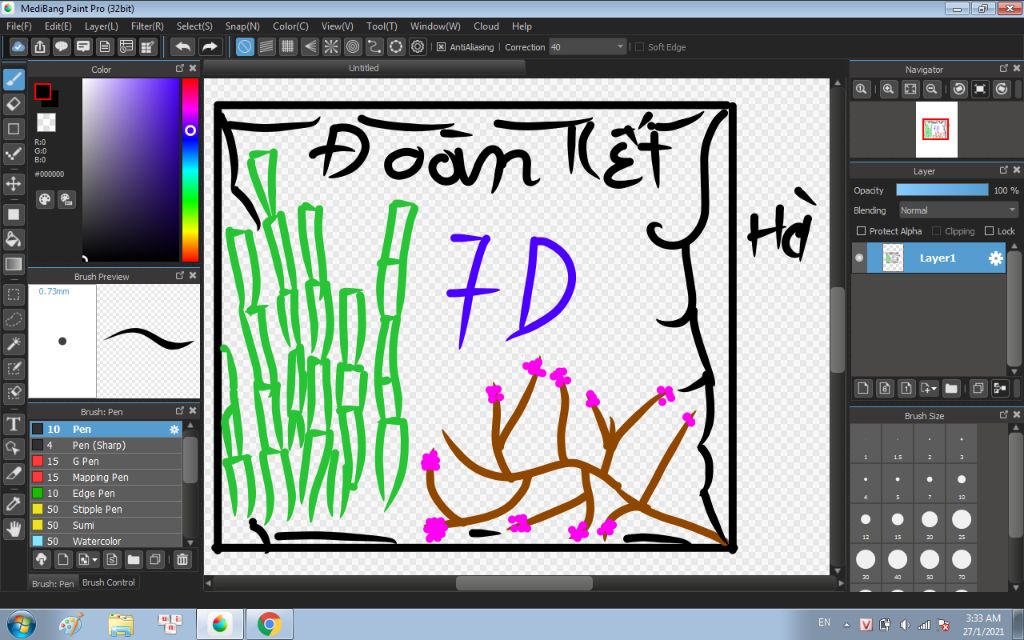Click the Navigator canvas thumbnail
1024x640 pixels.
(x=936, y=129)
